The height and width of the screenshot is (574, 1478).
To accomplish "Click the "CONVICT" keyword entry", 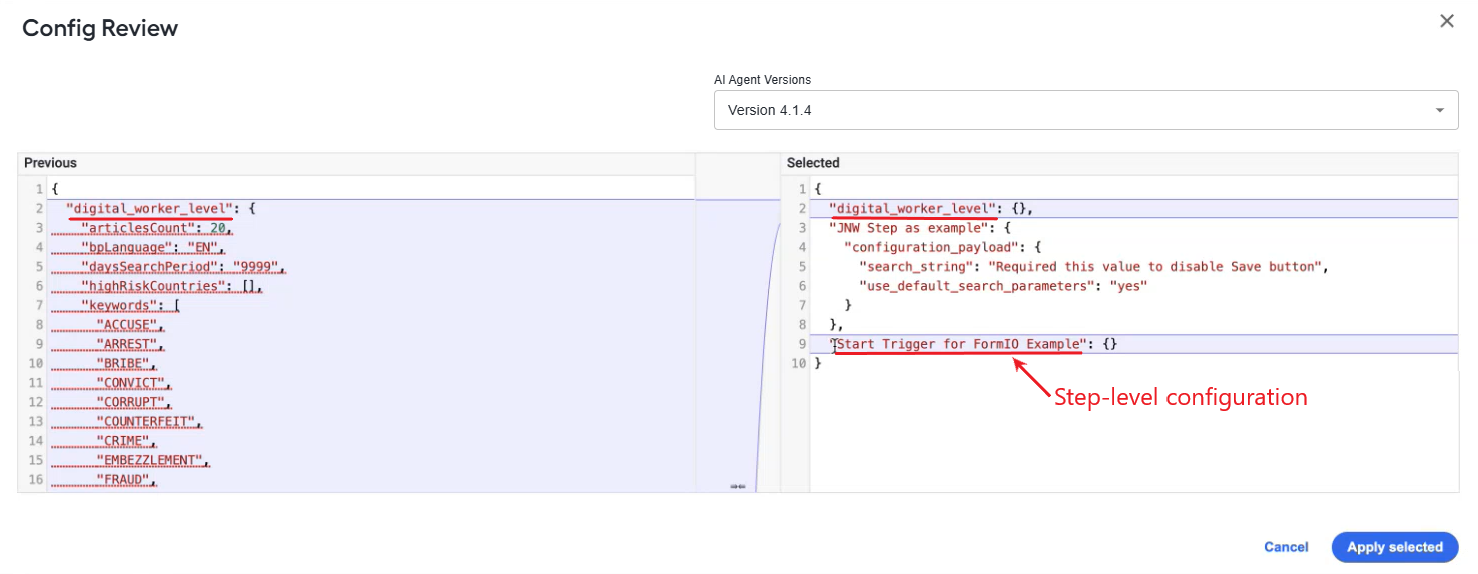I will 133,383.
